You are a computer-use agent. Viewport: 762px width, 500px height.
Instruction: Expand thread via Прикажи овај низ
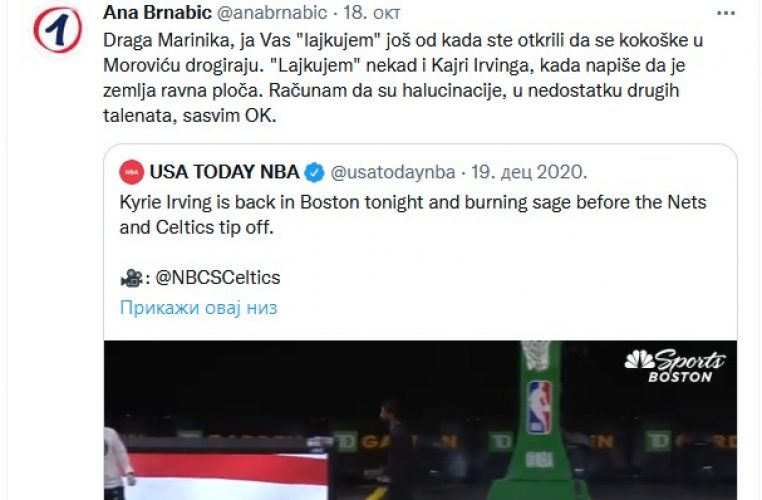[198, 308]
